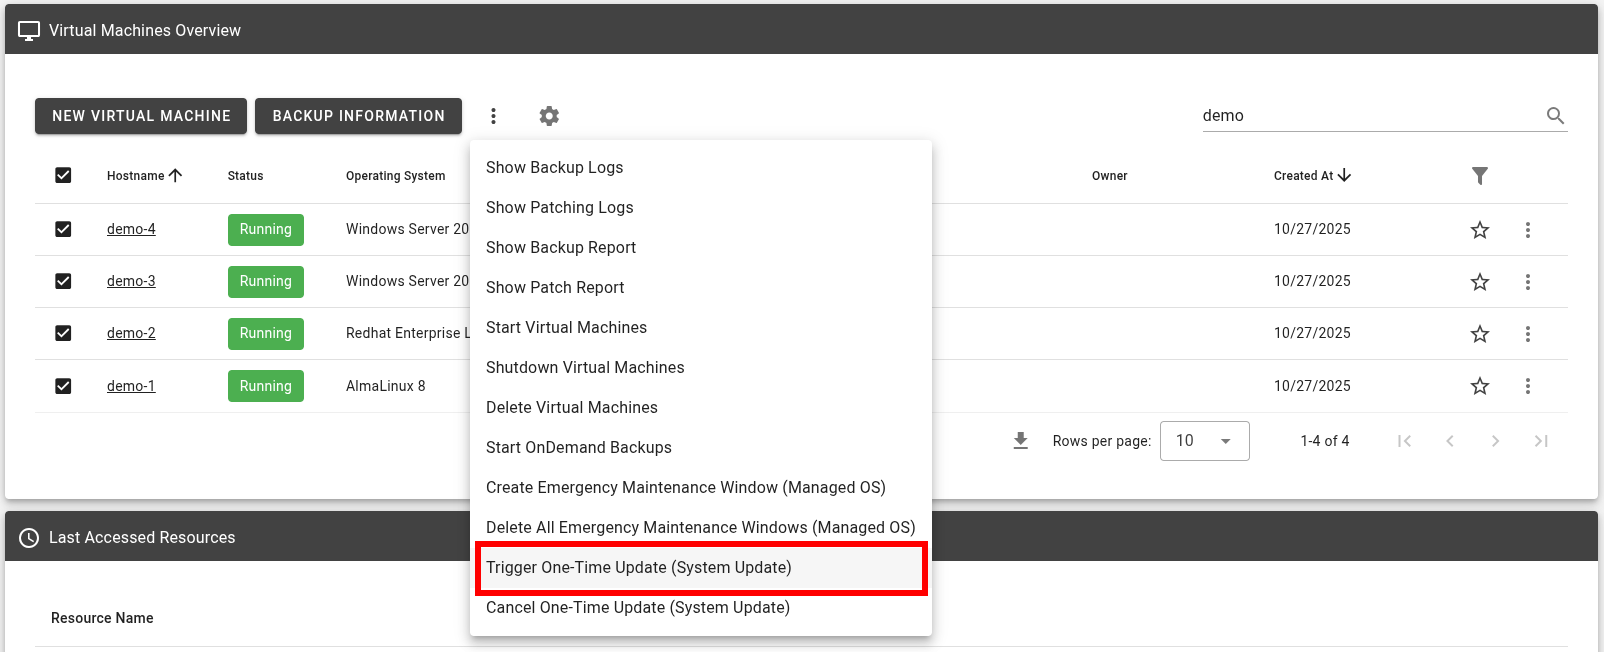The width and height of the screenshot is (1604, 652).
Task: Select Shutdown Virtual Machines
Action: click(x=700, y=367)
